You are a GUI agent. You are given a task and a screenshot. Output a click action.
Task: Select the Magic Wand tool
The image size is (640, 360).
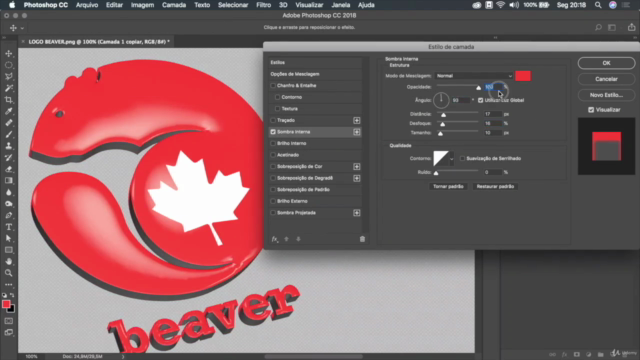click(9, 88)
